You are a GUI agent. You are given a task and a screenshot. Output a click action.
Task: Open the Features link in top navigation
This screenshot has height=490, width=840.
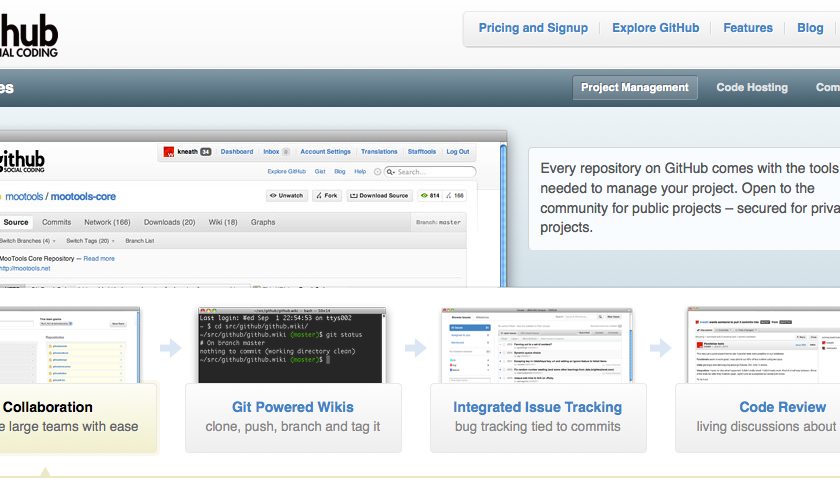748,28
